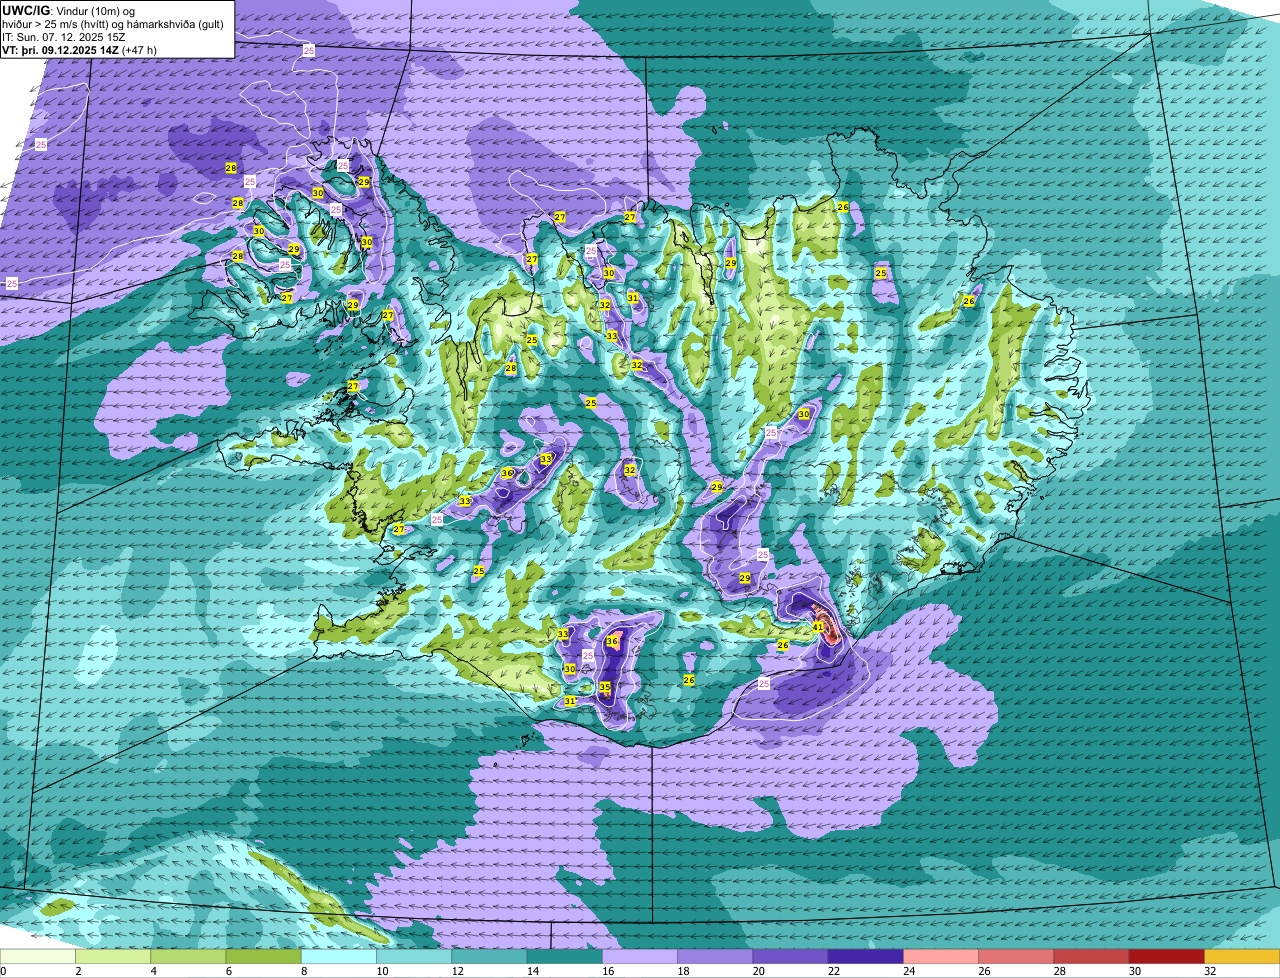Select the teal 14–16 m/s legend swatch

565,956
